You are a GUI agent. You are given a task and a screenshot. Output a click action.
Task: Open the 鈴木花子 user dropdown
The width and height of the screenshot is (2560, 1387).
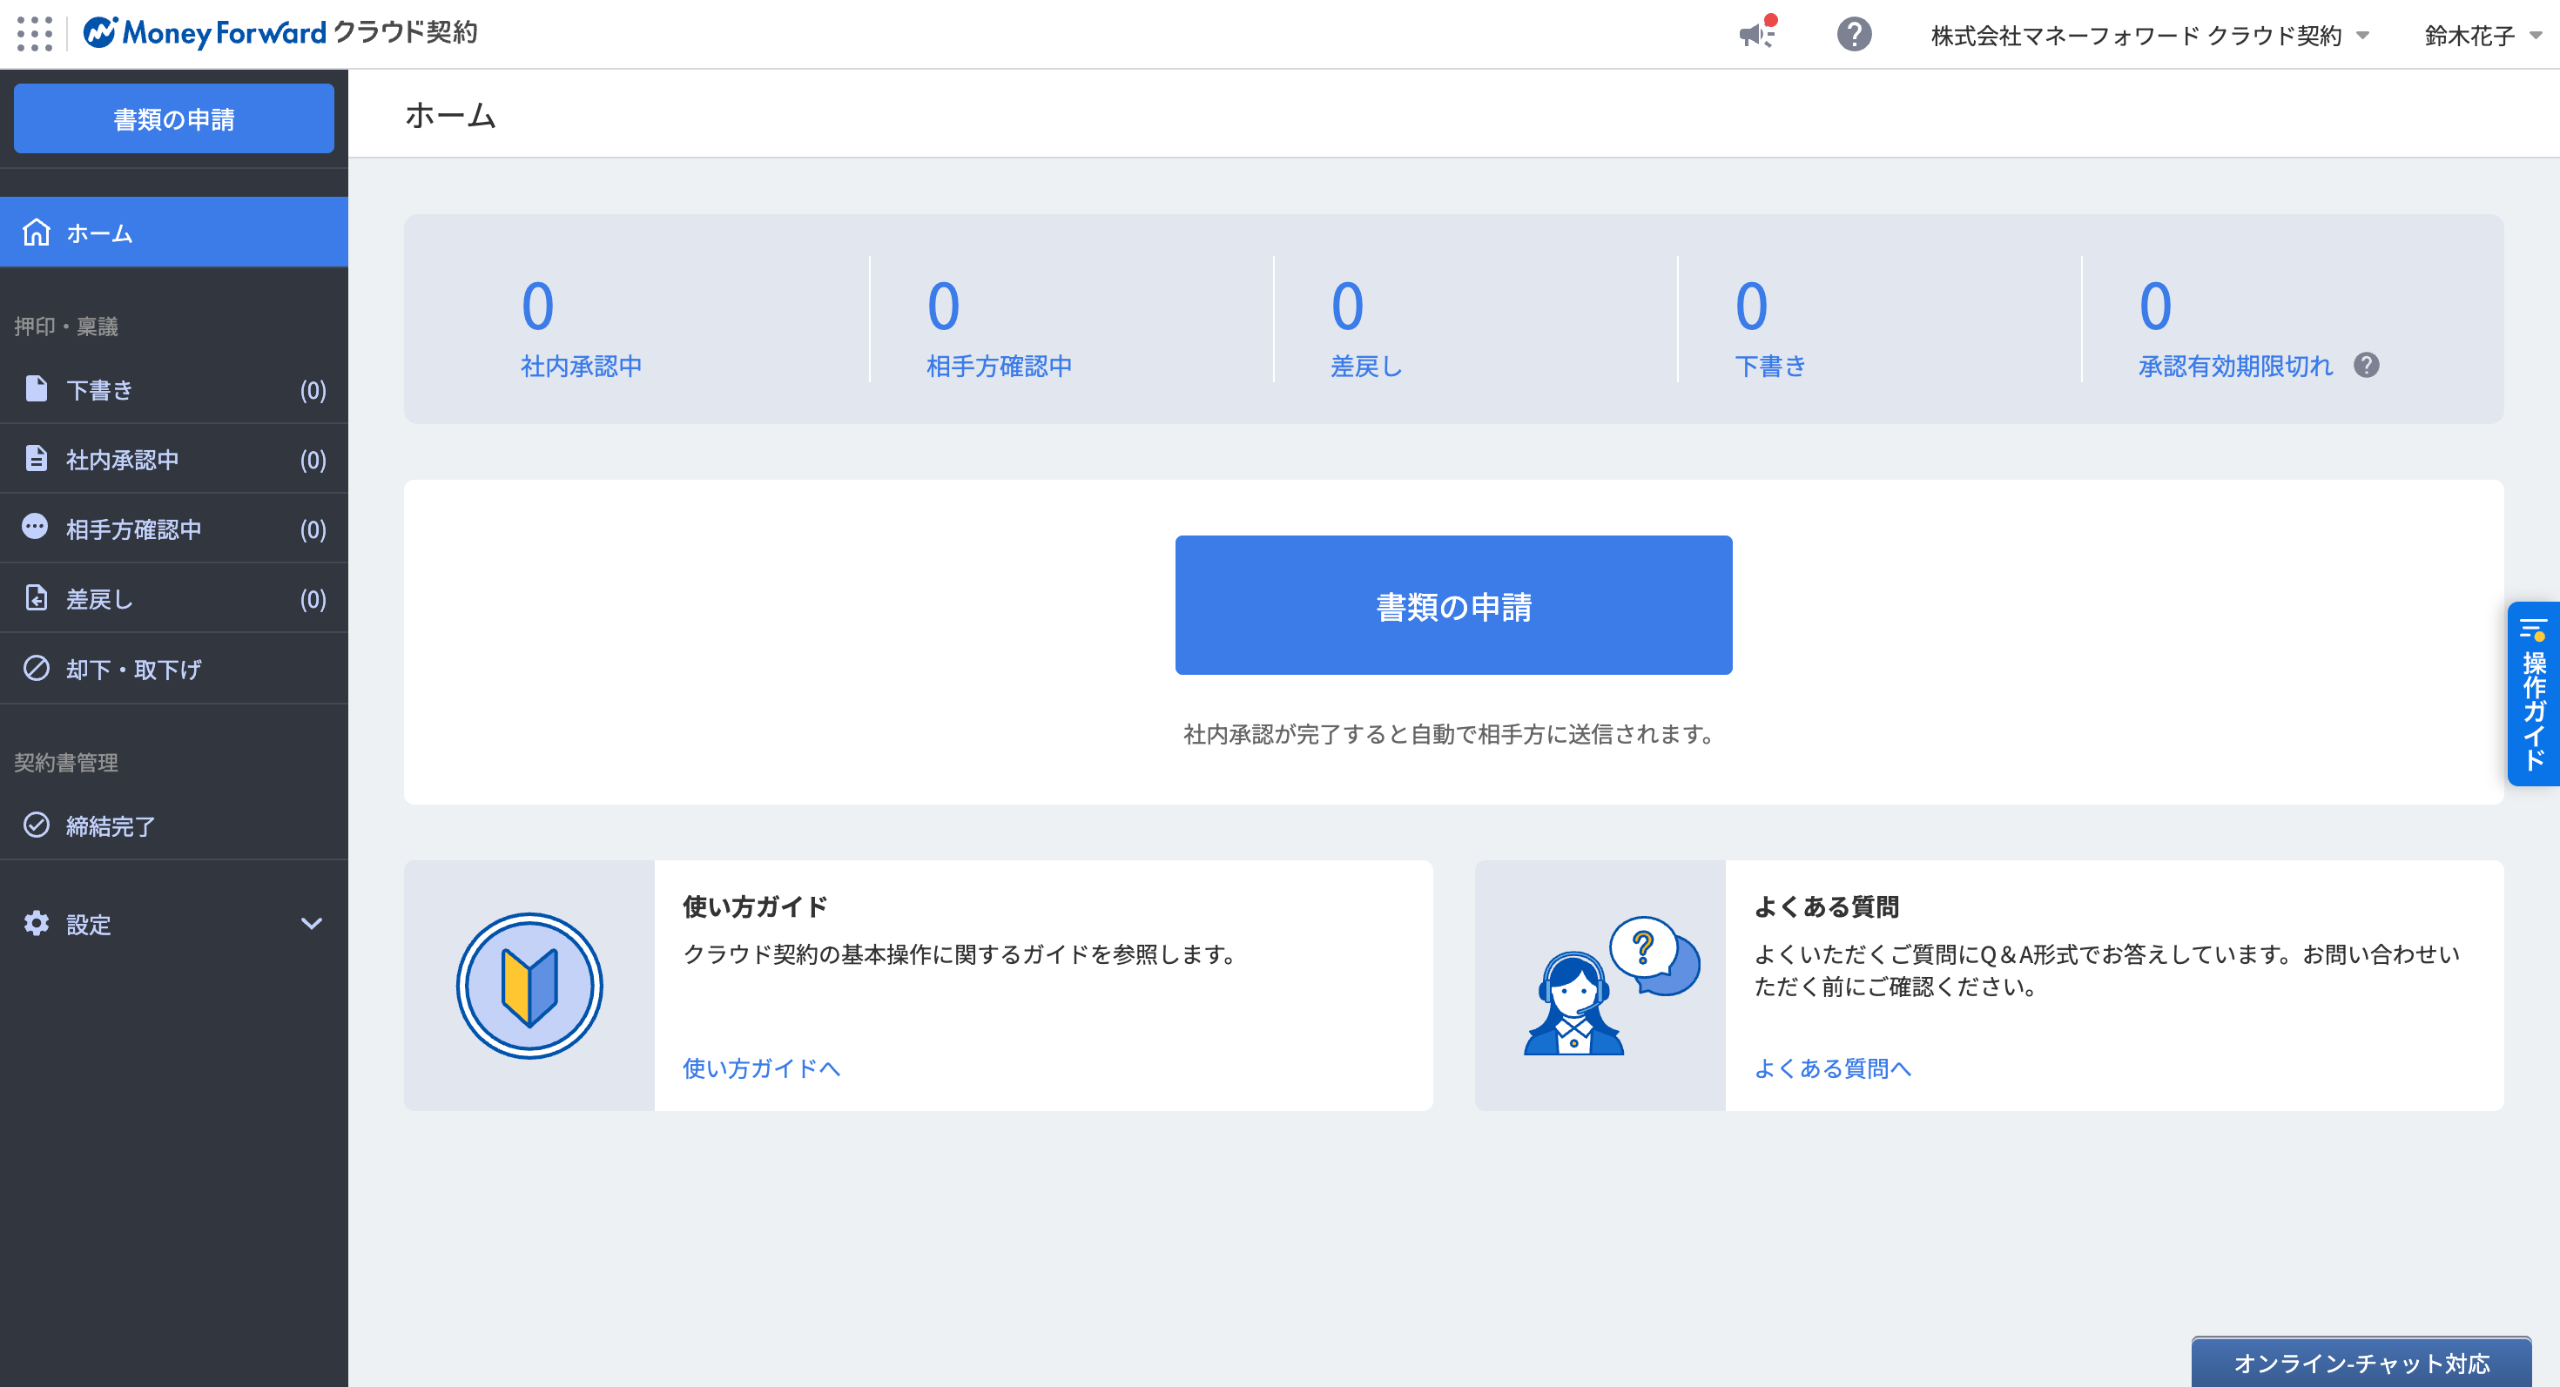(x=2482, y=36)
